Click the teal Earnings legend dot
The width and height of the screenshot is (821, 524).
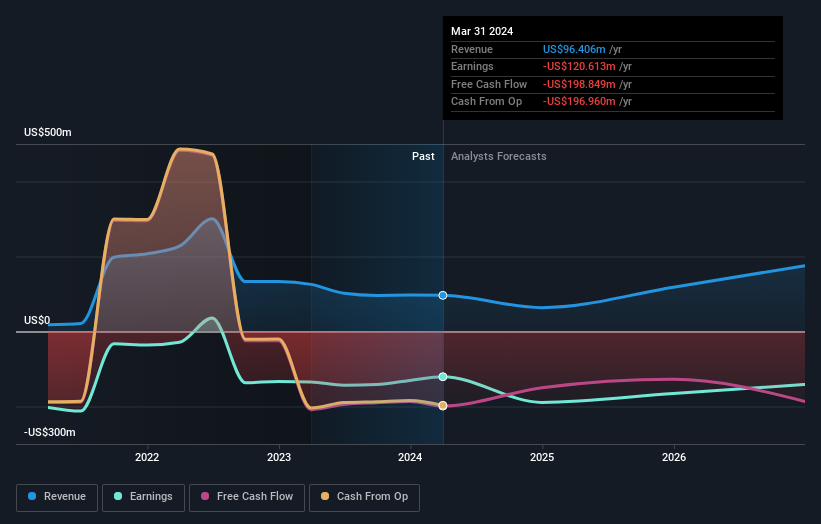point(118,496)
